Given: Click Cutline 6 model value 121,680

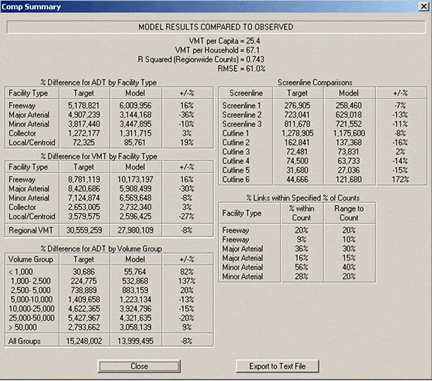Looking at the screenshot, I should coord(349,180).
